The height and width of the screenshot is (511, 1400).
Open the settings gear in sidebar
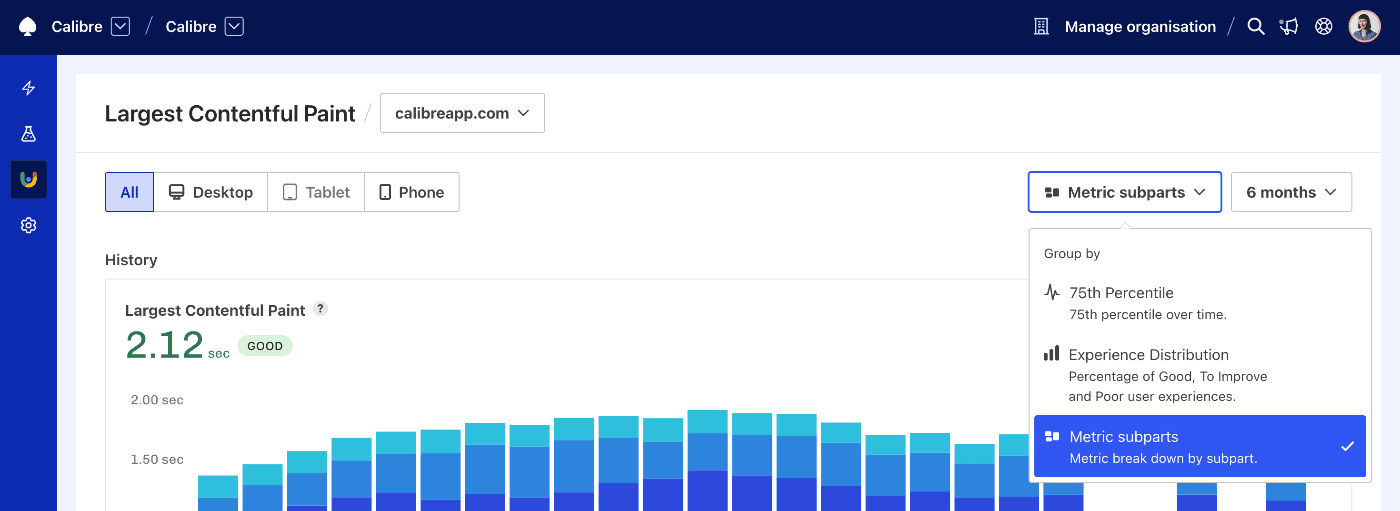tap(29, 226)
